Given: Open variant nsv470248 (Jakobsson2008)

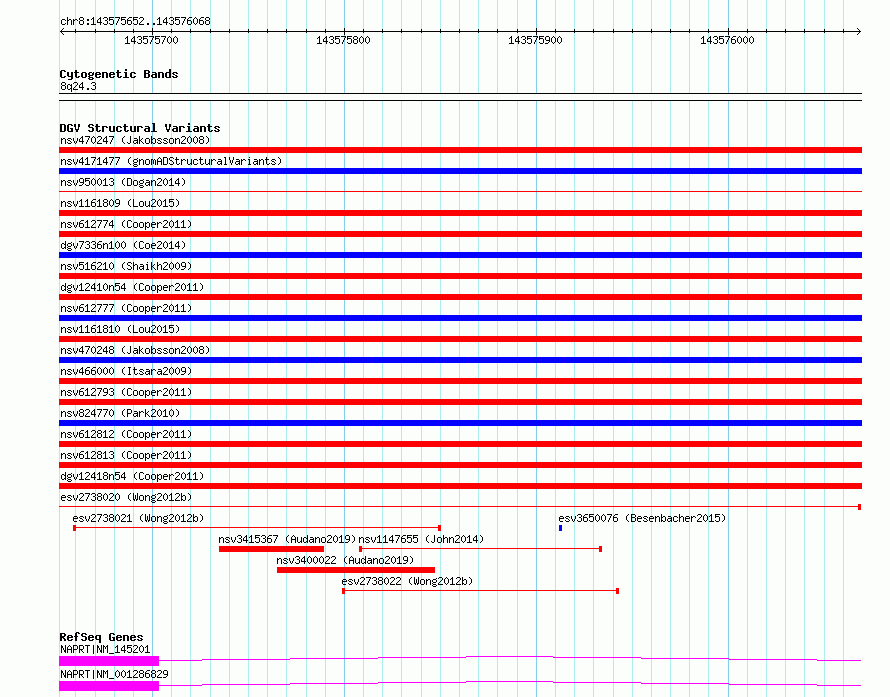Looking at the screenshot, I should [135, 350].
